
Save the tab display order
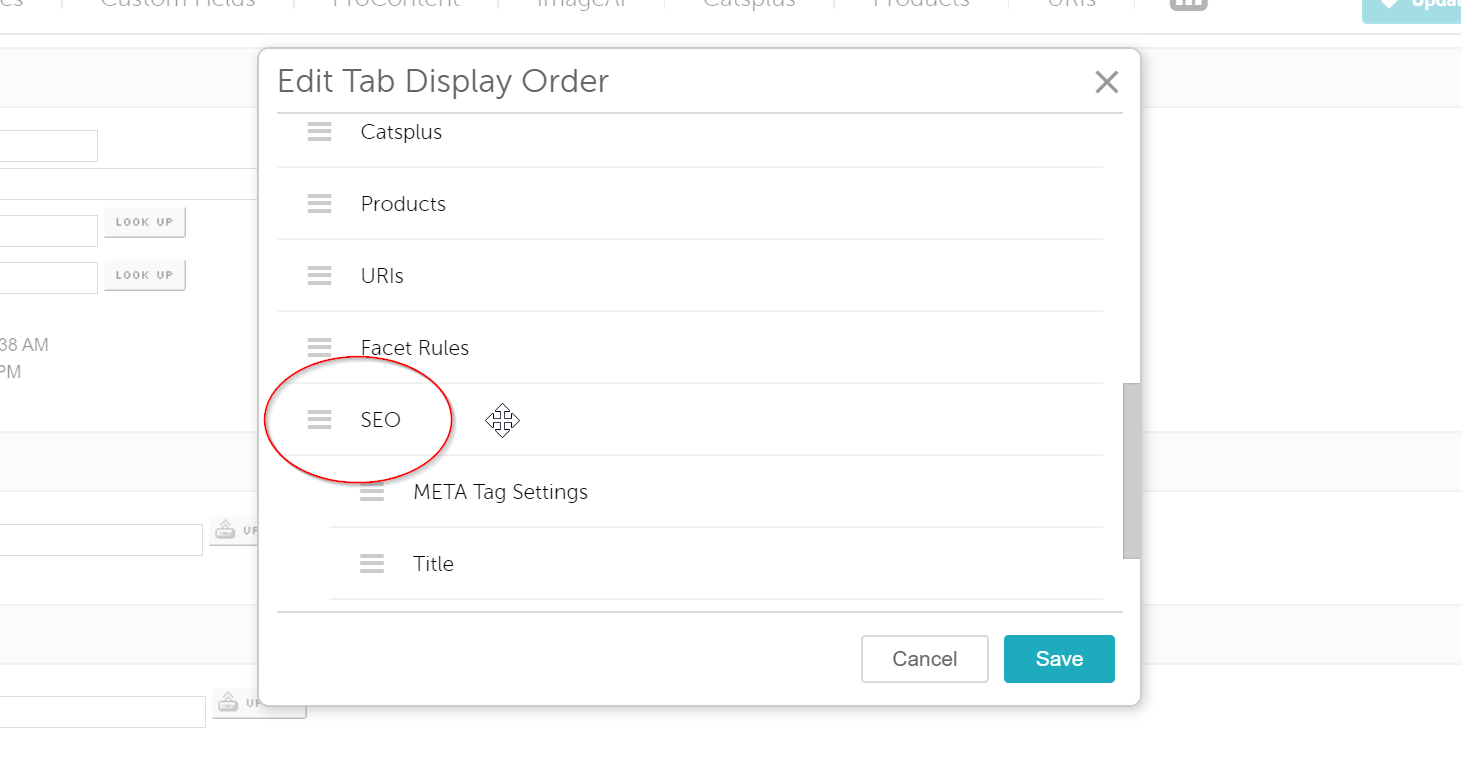(1059, 659)
